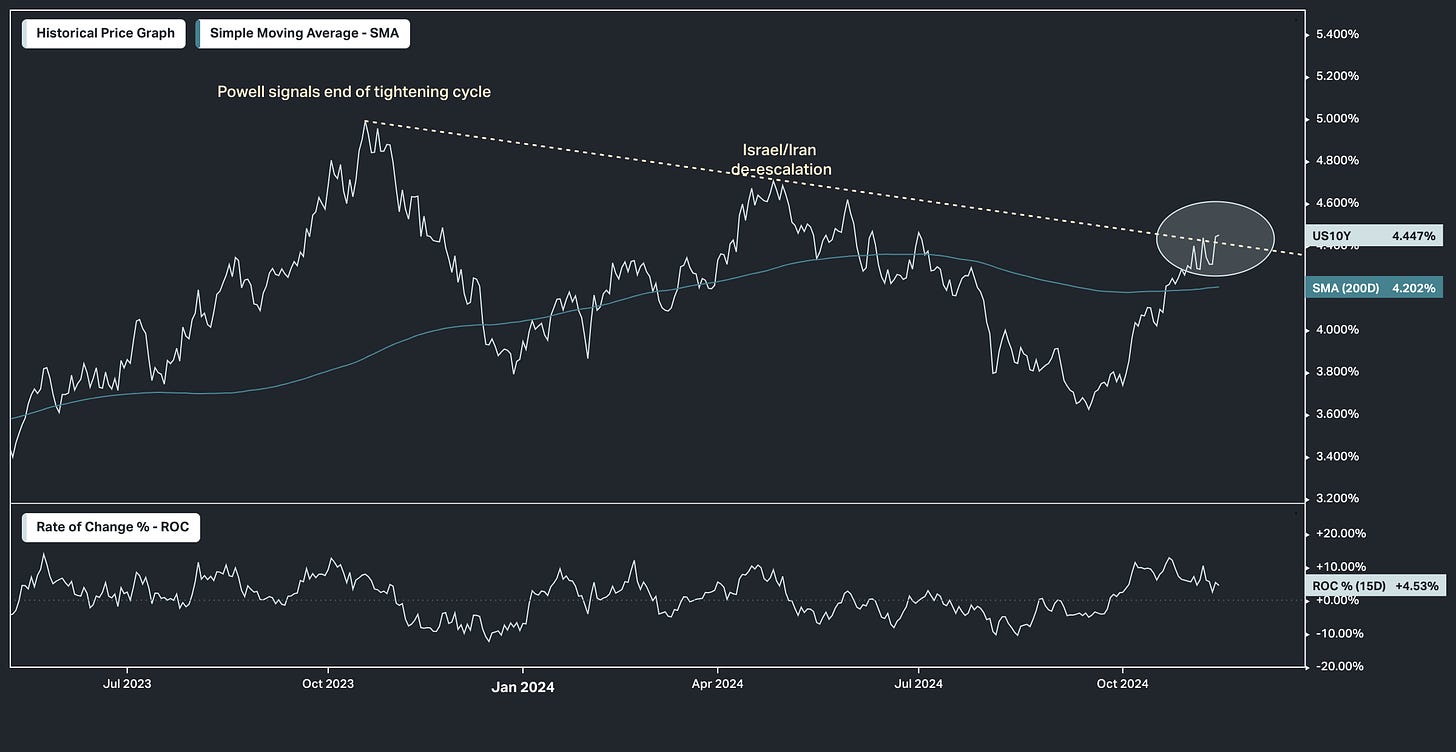Click the Apr 2024 date label
The image size is (1456, 752).
click(720, 684)
